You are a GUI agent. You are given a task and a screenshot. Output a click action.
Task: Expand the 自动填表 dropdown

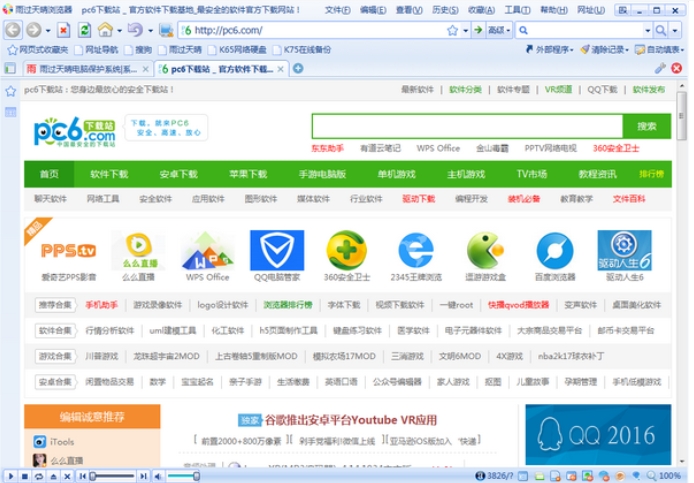tap(659, 50)
